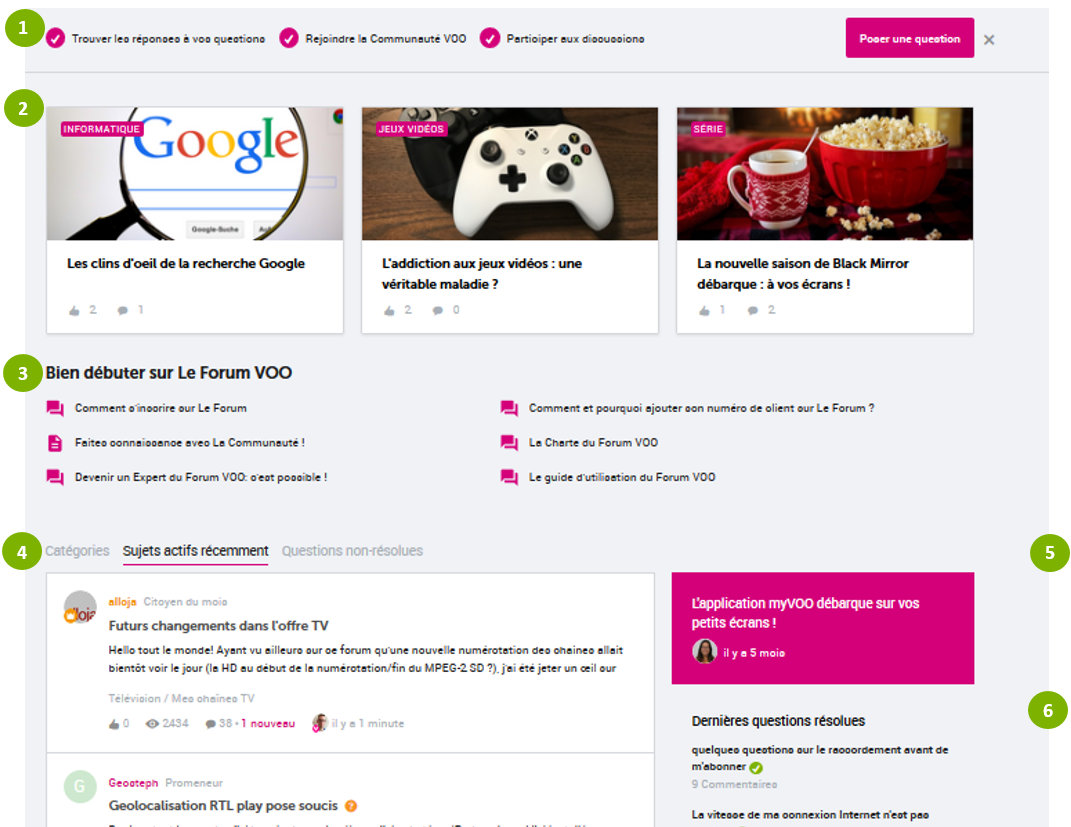Image resolution: width=1071 pixels, height=827 pixels.
Task: Open topic 'Geolocalisation RTL play pose soucis'
Action: [x=223, y=806]
